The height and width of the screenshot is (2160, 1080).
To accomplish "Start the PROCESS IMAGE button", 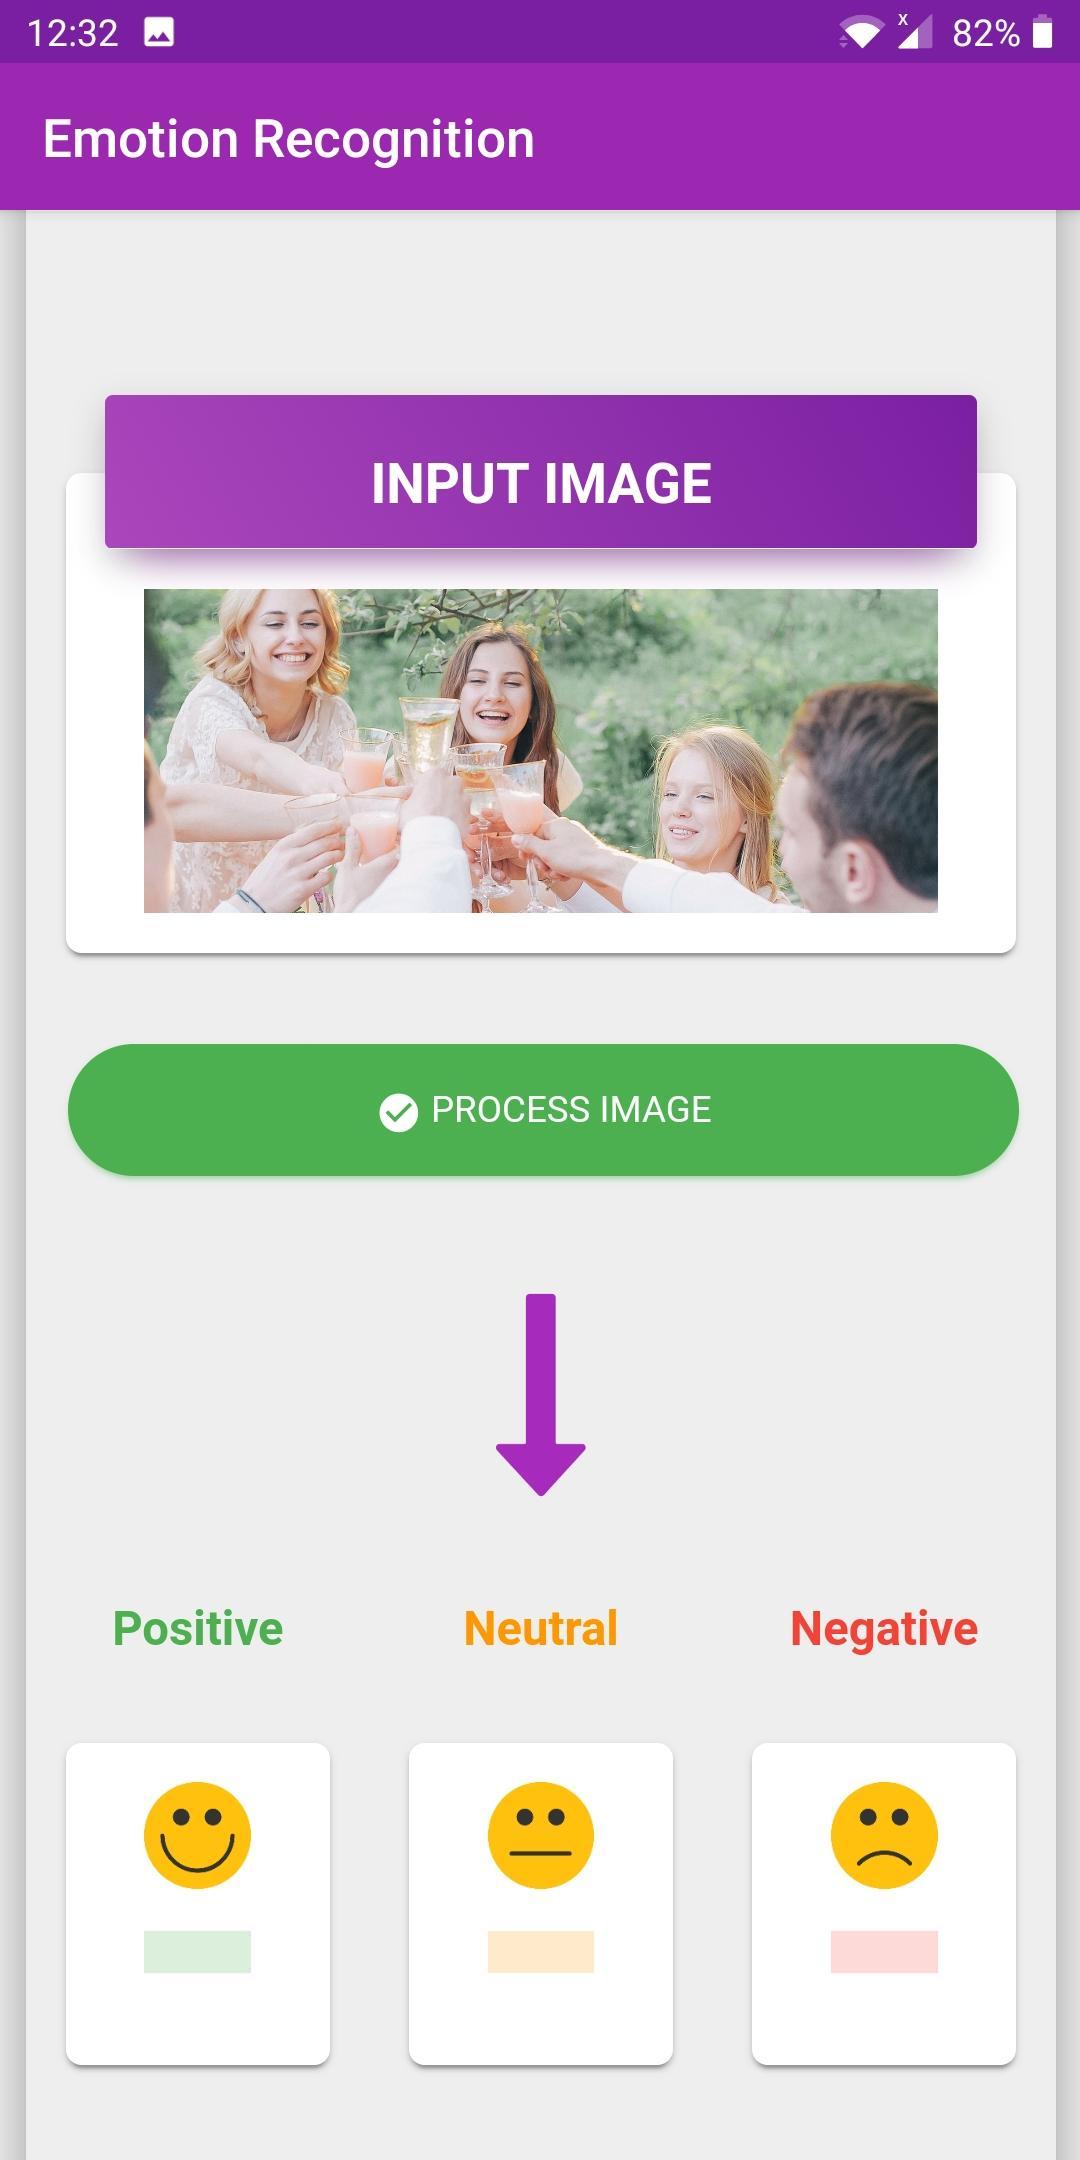I will pyautogui.click(x=543, y=1110).
